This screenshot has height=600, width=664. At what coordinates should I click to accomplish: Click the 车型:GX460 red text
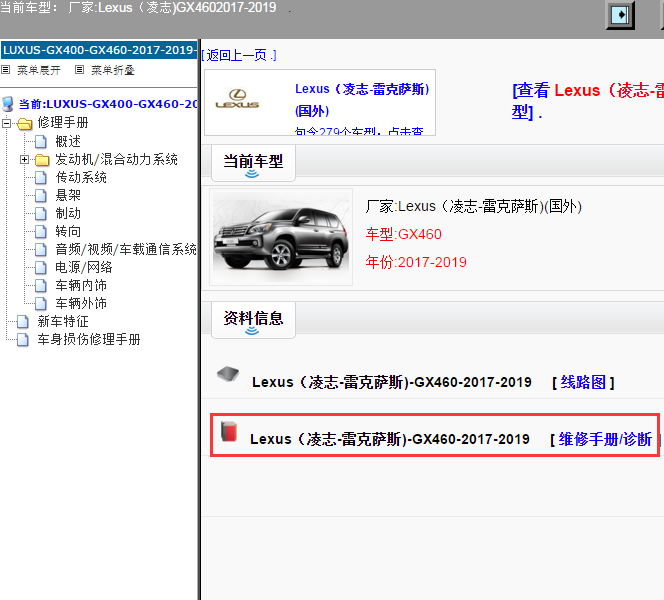click(x=404, y=234)
